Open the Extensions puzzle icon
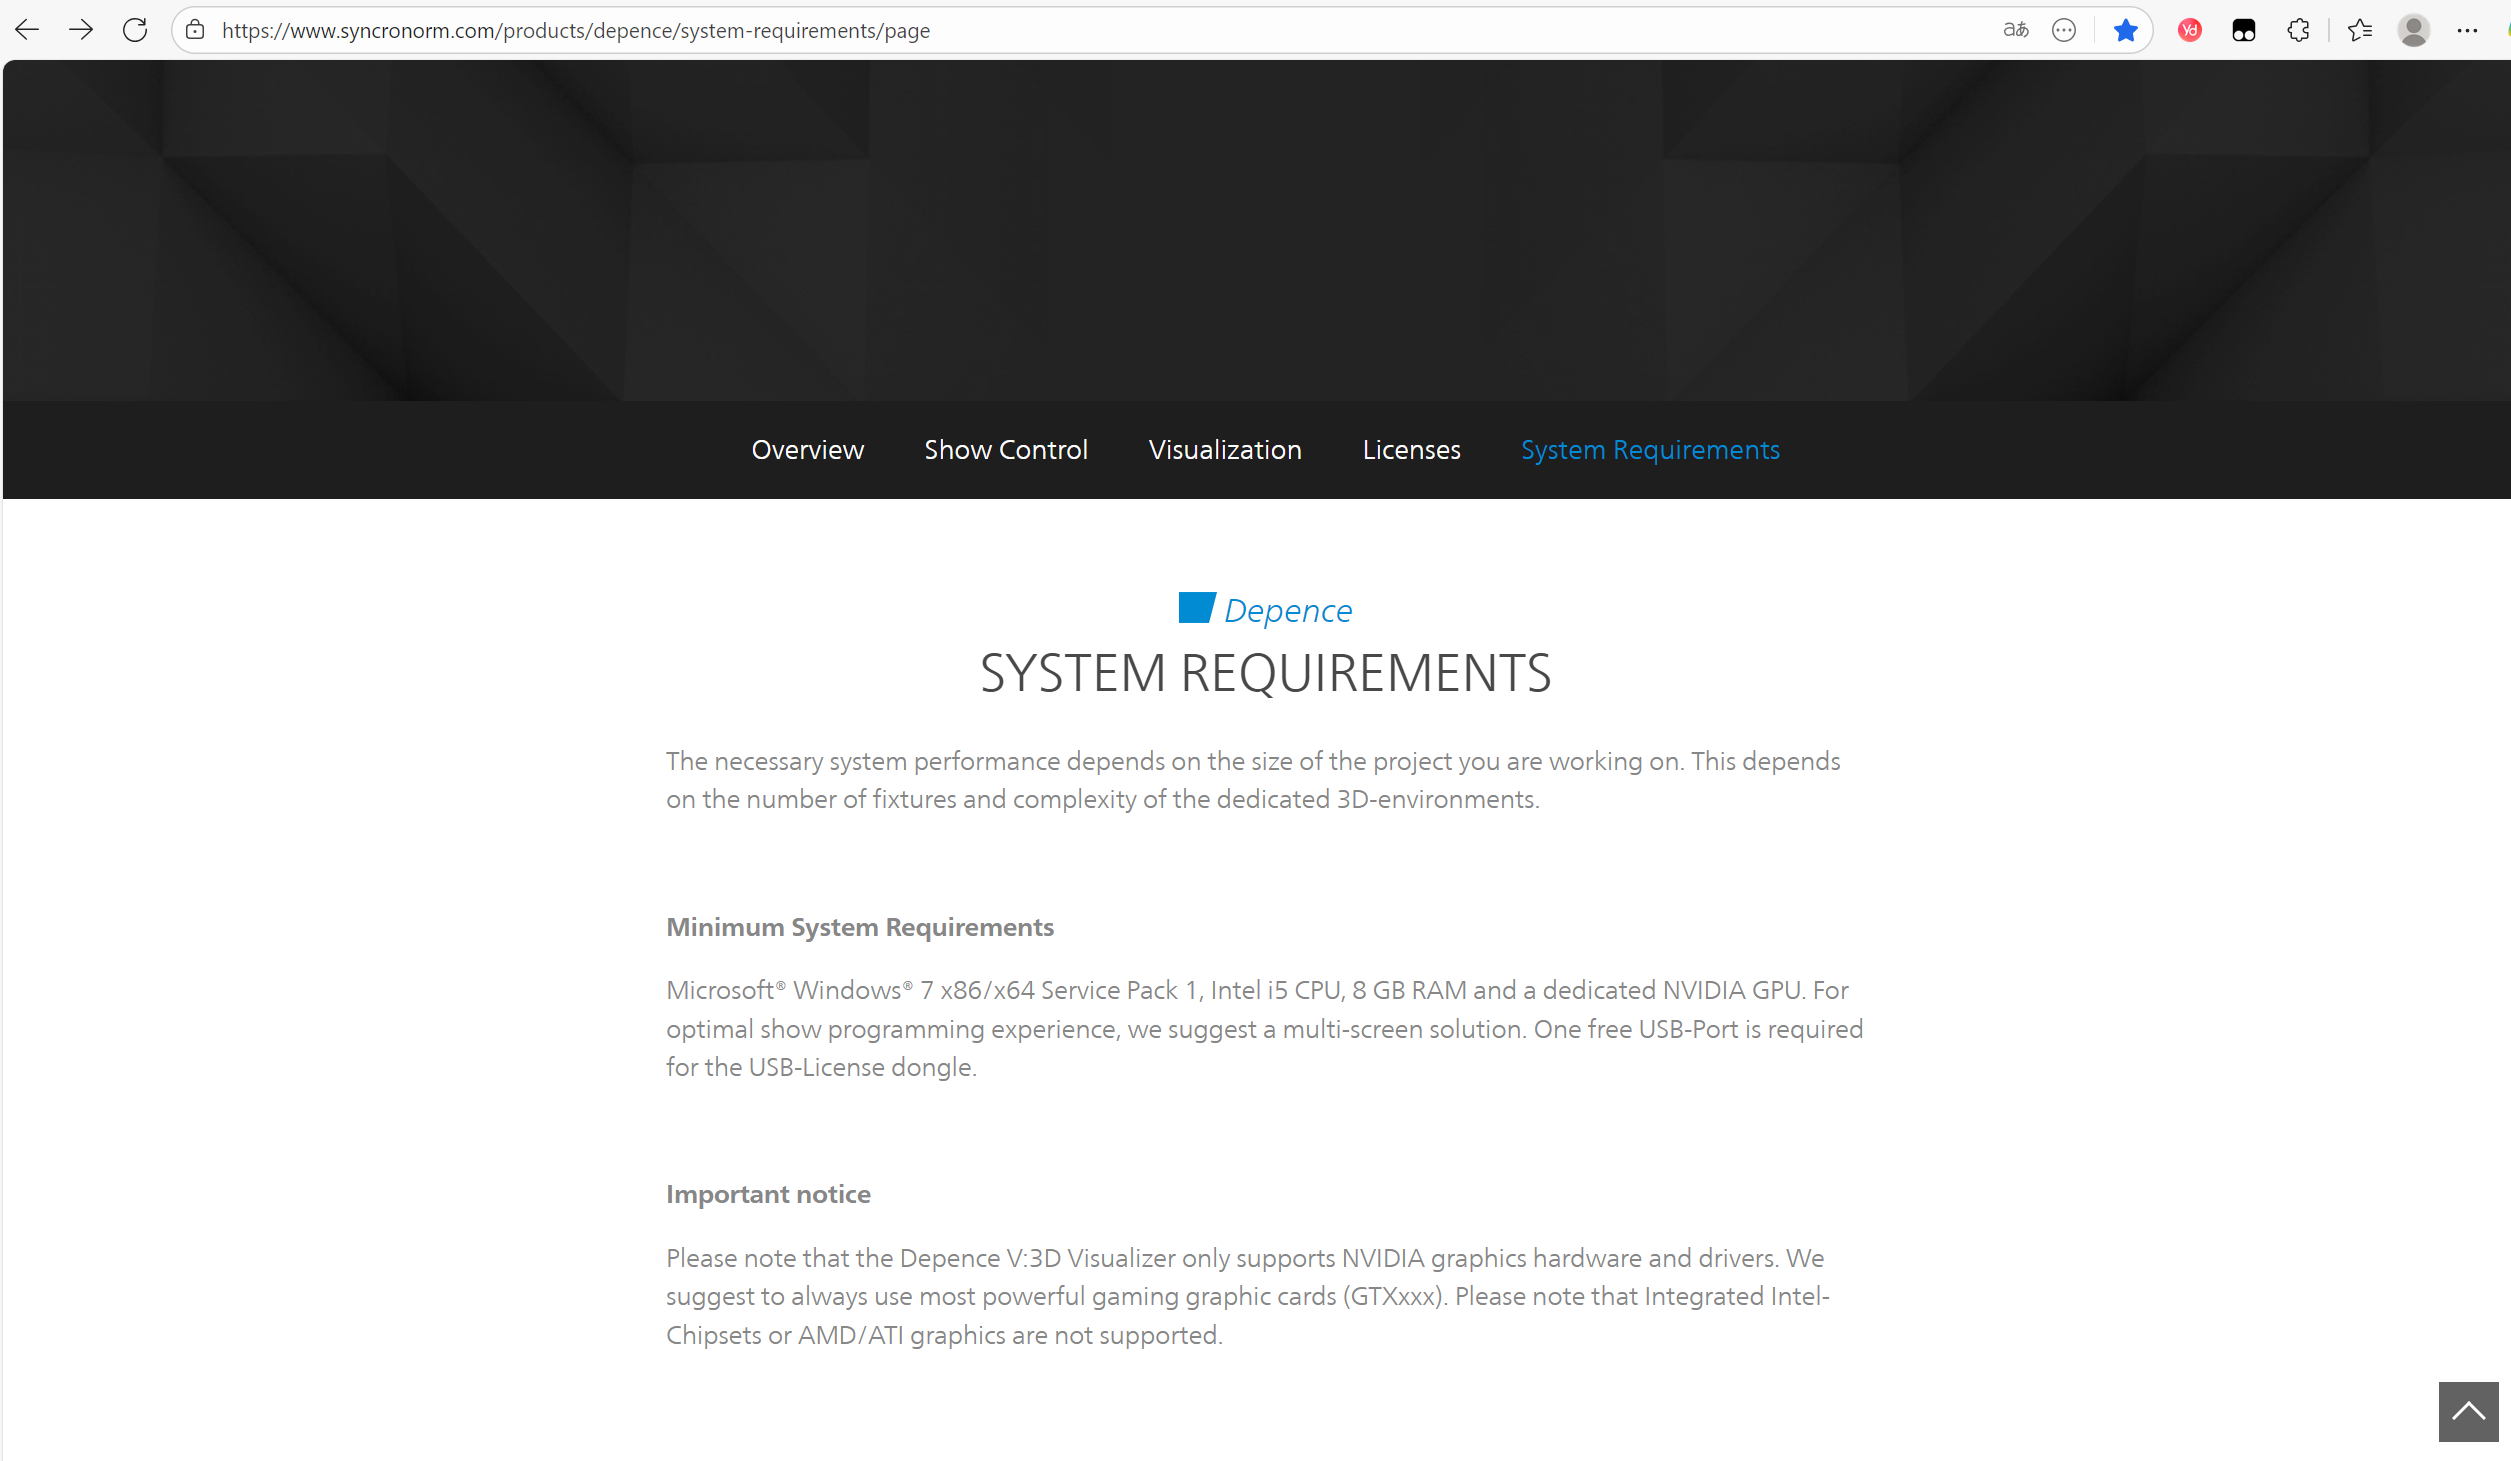Screen dimensions: 2511x1461 click(x=2298, y=30)
